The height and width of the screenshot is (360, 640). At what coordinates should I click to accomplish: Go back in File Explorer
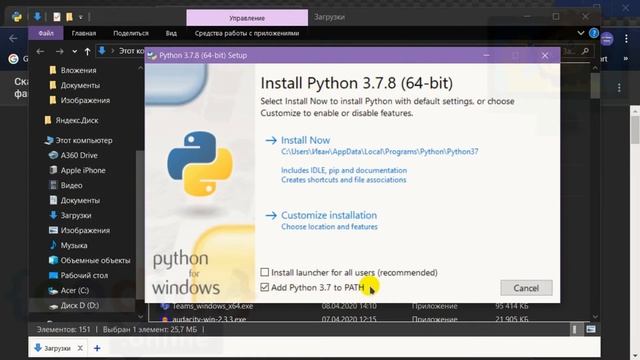40,51
